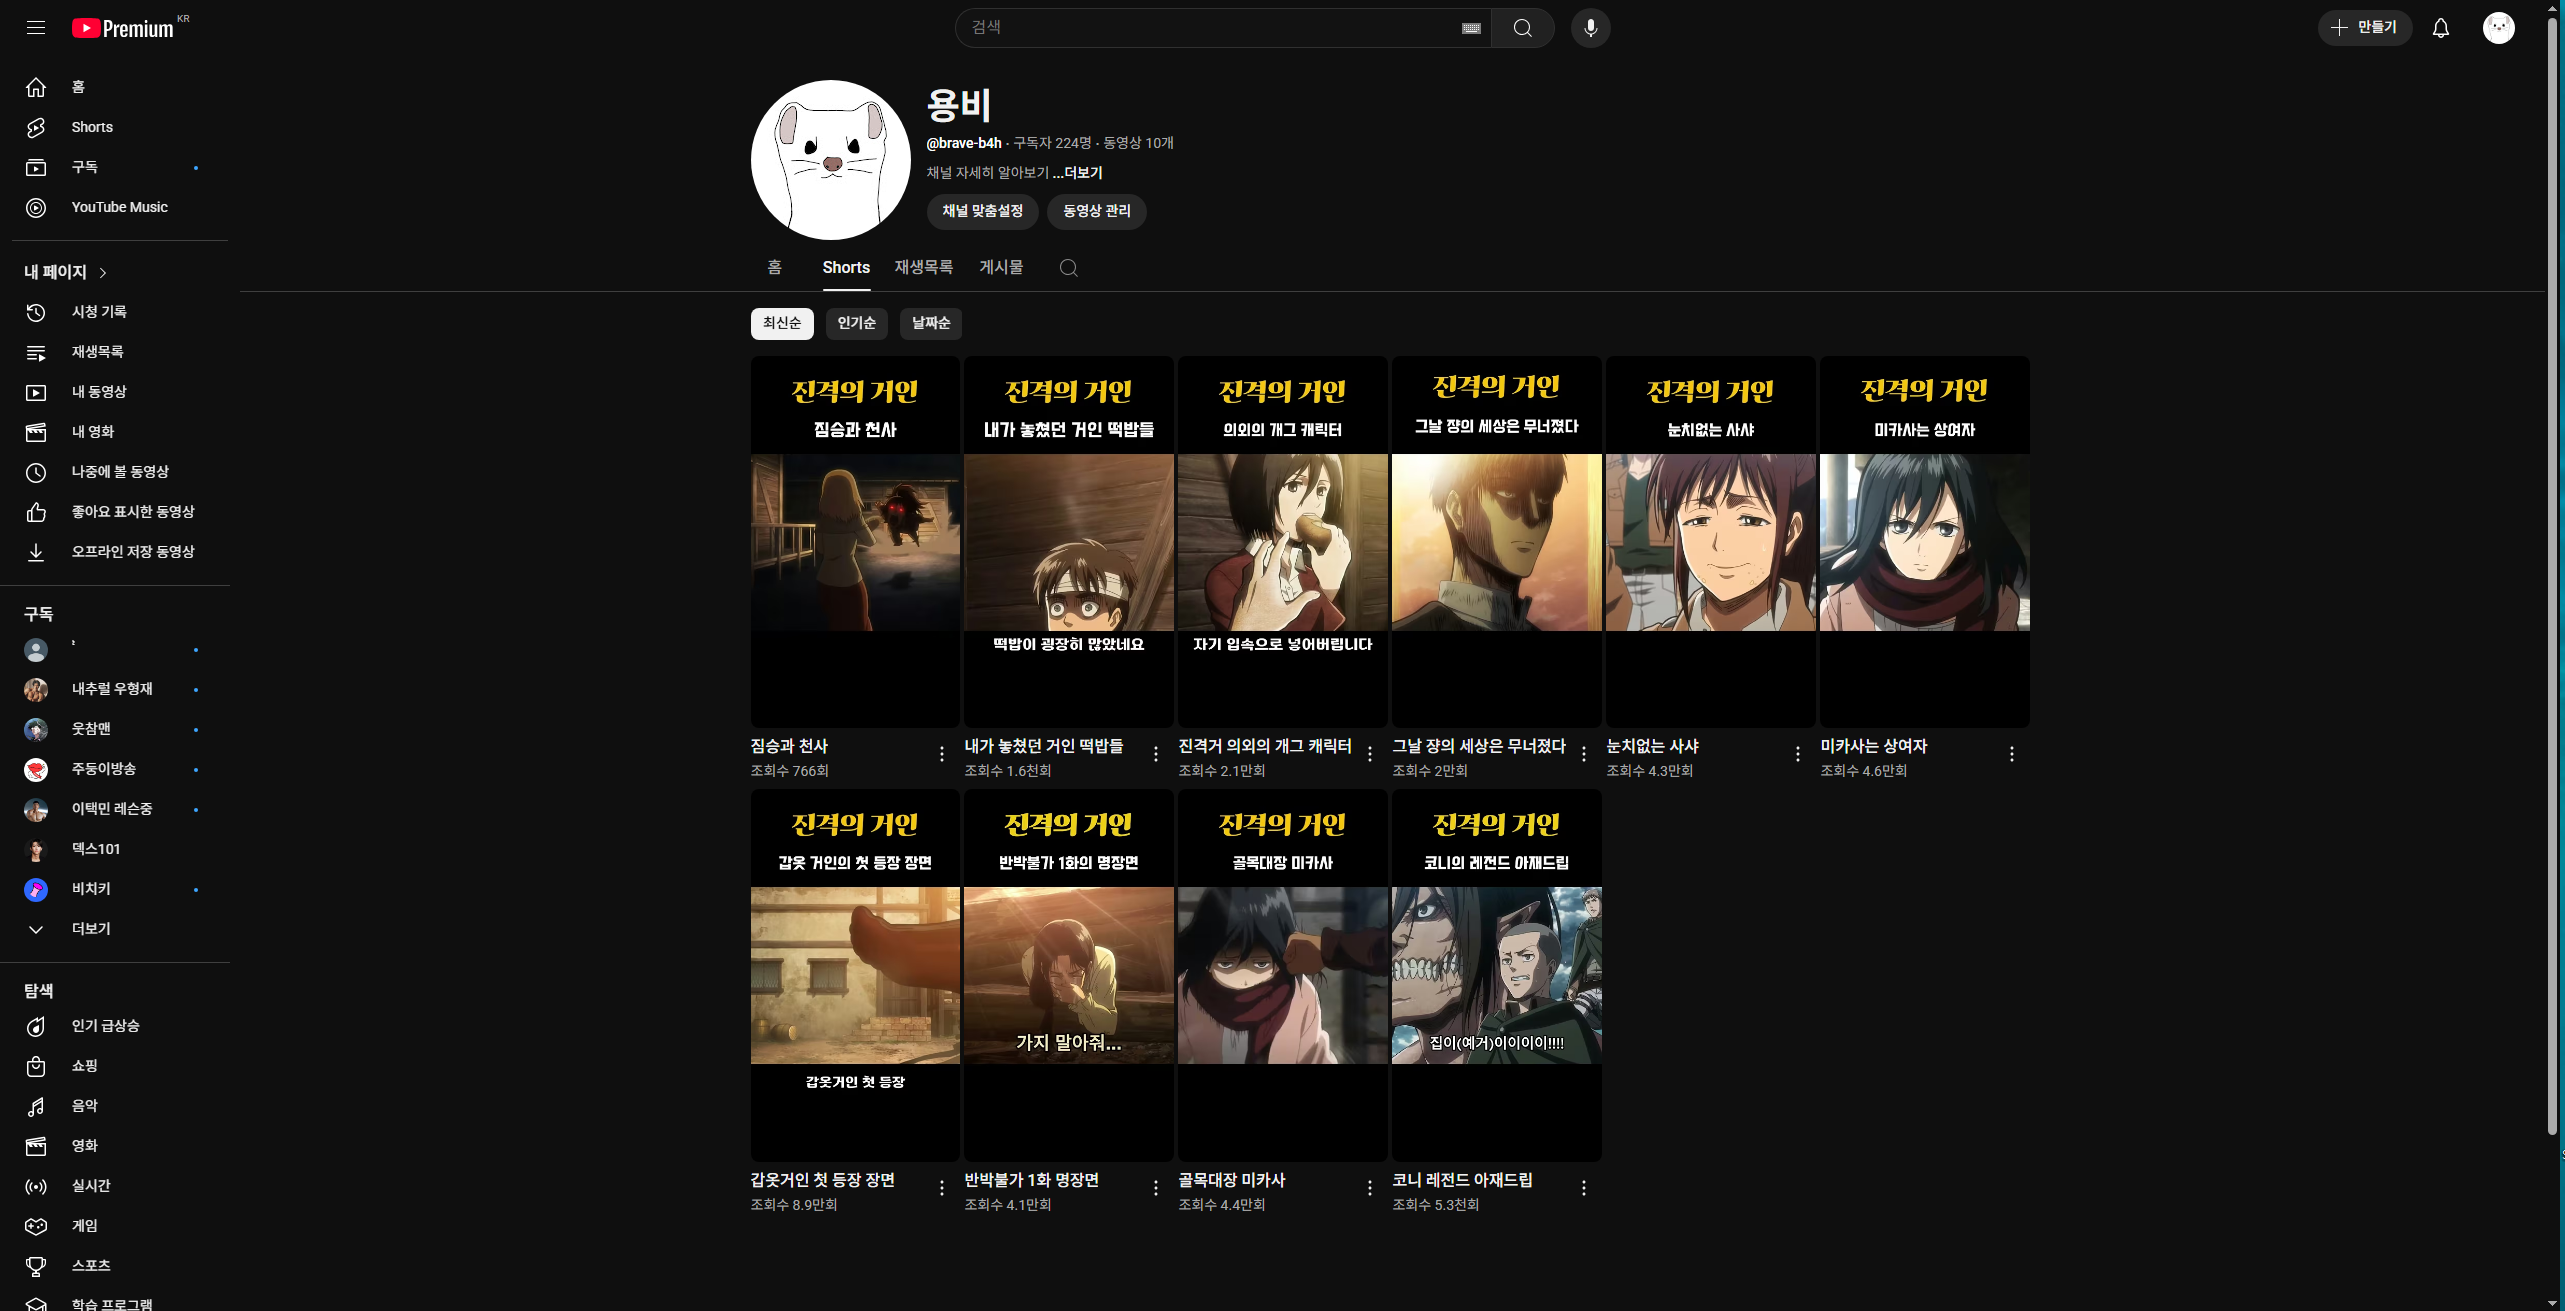Screen dimensions: 2565x1311
Task: Open options for 미카사는 상여자
Action: [x=2012, y=754]
